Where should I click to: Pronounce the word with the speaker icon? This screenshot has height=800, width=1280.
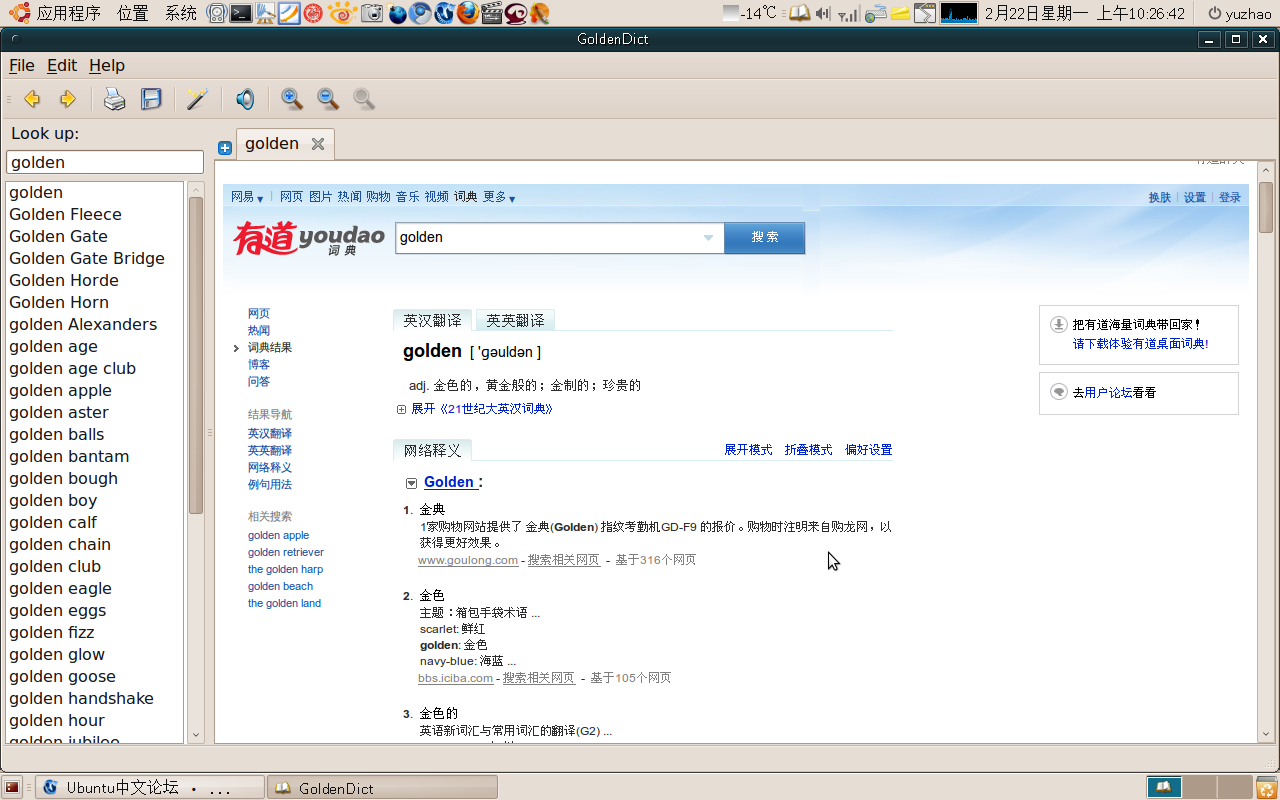[245, 99]
